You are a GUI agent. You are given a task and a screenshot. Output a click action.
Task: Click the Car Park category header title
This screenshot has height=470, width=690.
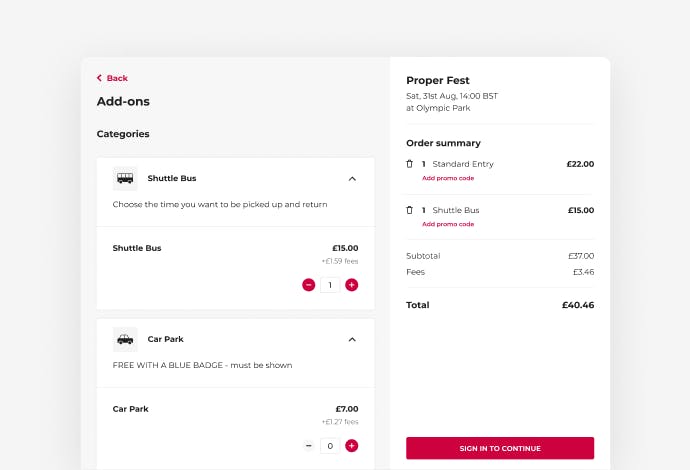[x=165, y=339]
